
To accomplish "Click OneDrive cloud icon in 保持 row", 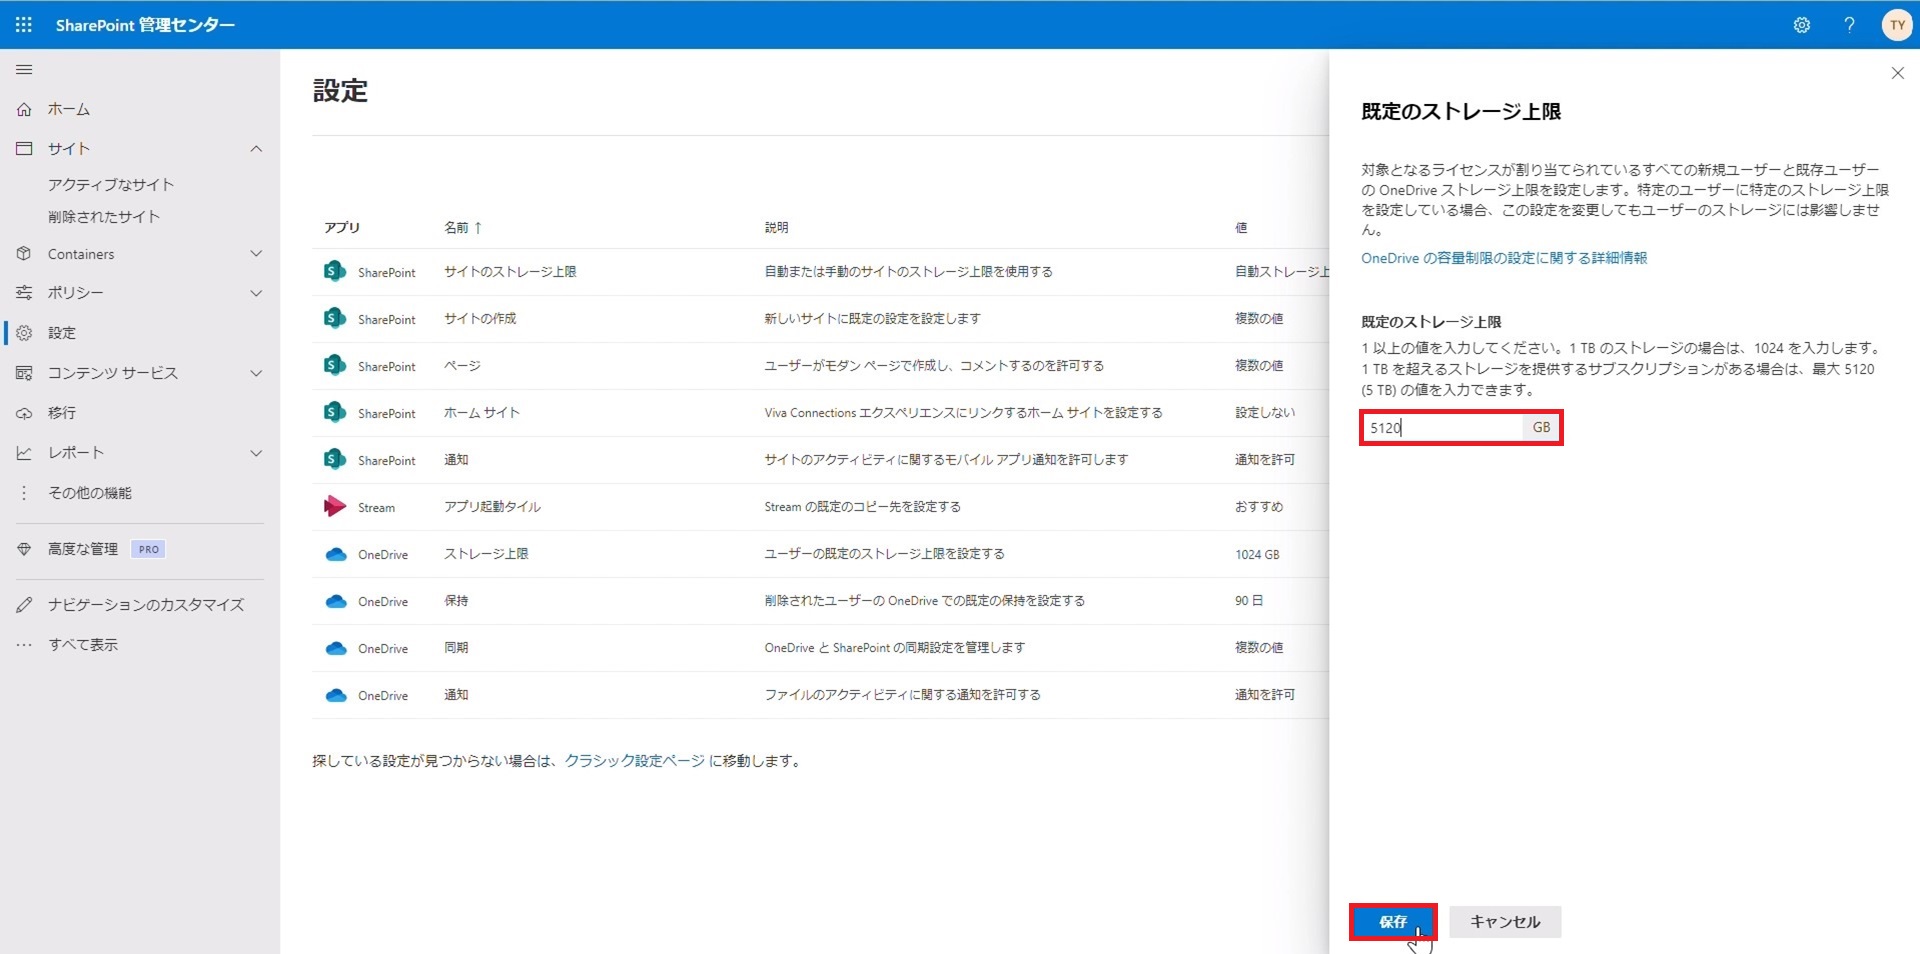I will [x=336, y=601].
